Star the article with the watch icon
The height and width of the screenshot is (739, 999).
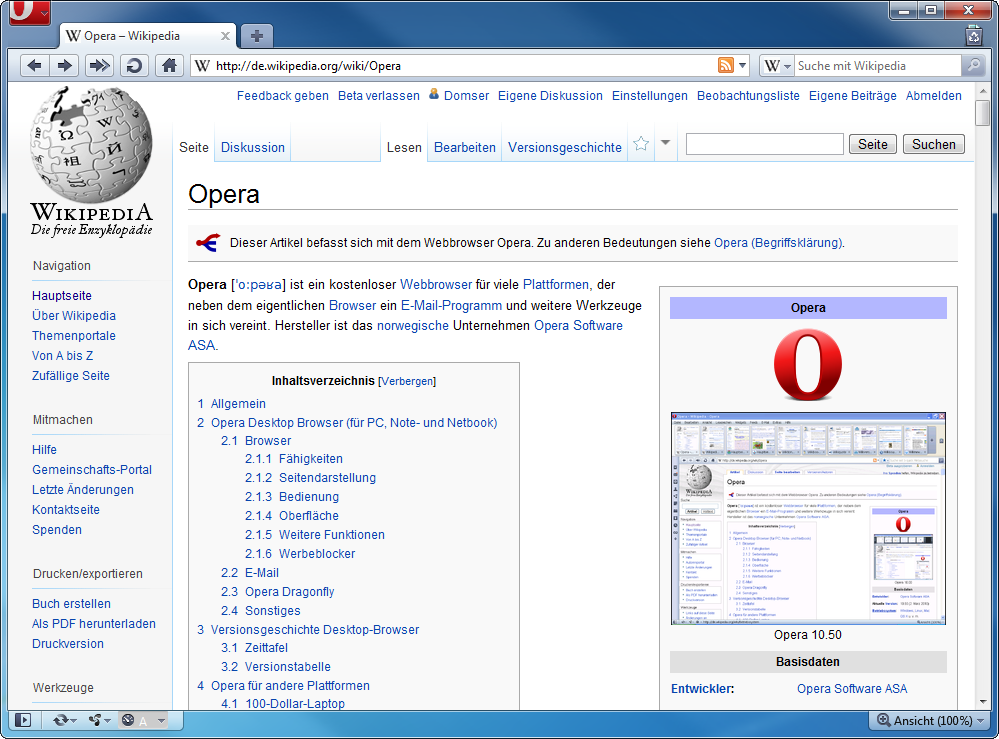click(641, 144)
